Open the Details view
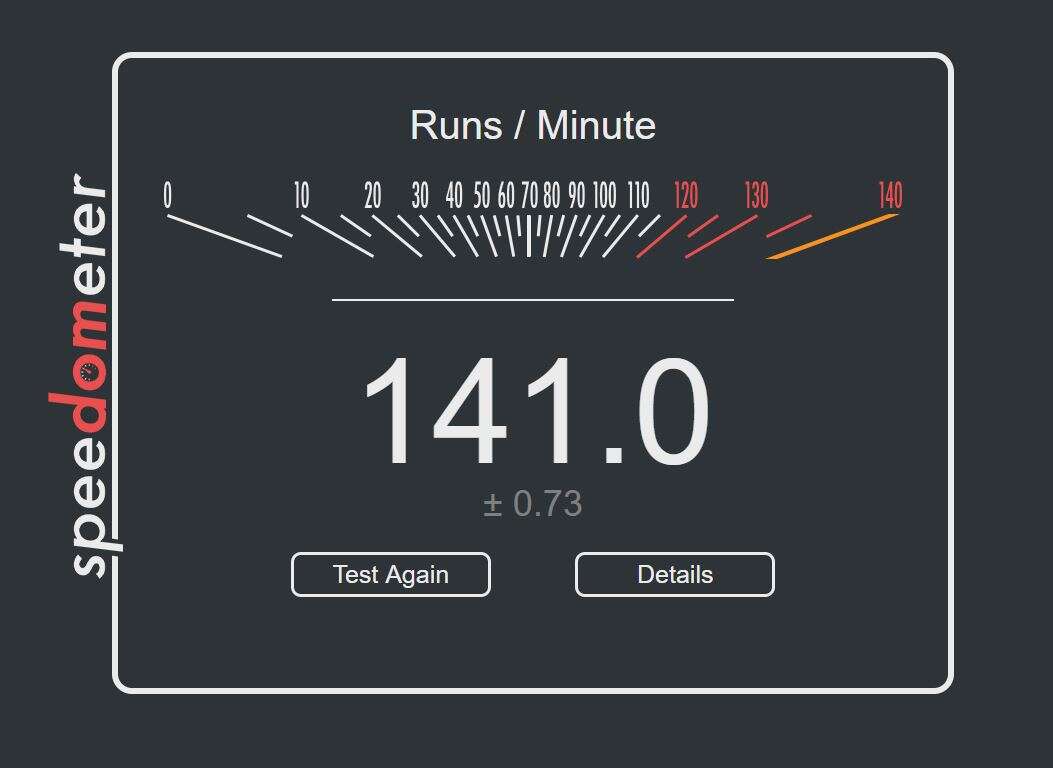The width and height of the screenshot is (1053, 768). coord(674,575)
